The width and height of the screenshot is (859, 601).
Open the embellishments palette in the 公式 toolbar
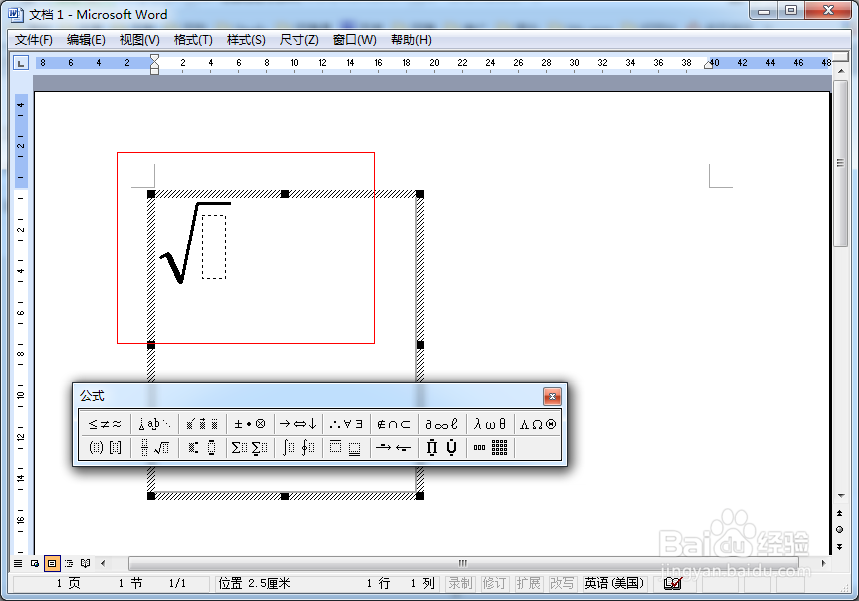click(x=202, y=424)
